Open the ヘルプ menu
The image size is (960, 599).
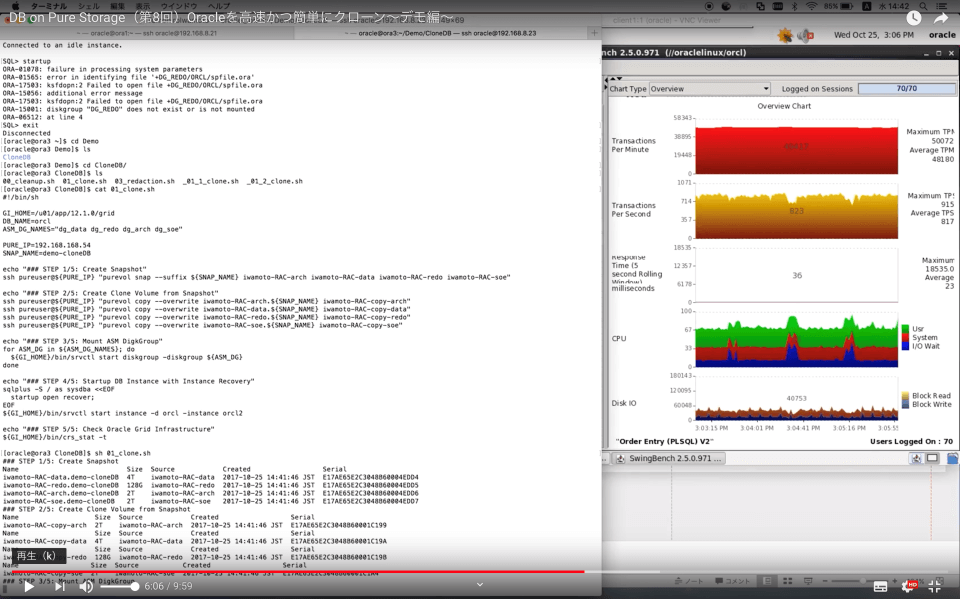pos(219,6)
